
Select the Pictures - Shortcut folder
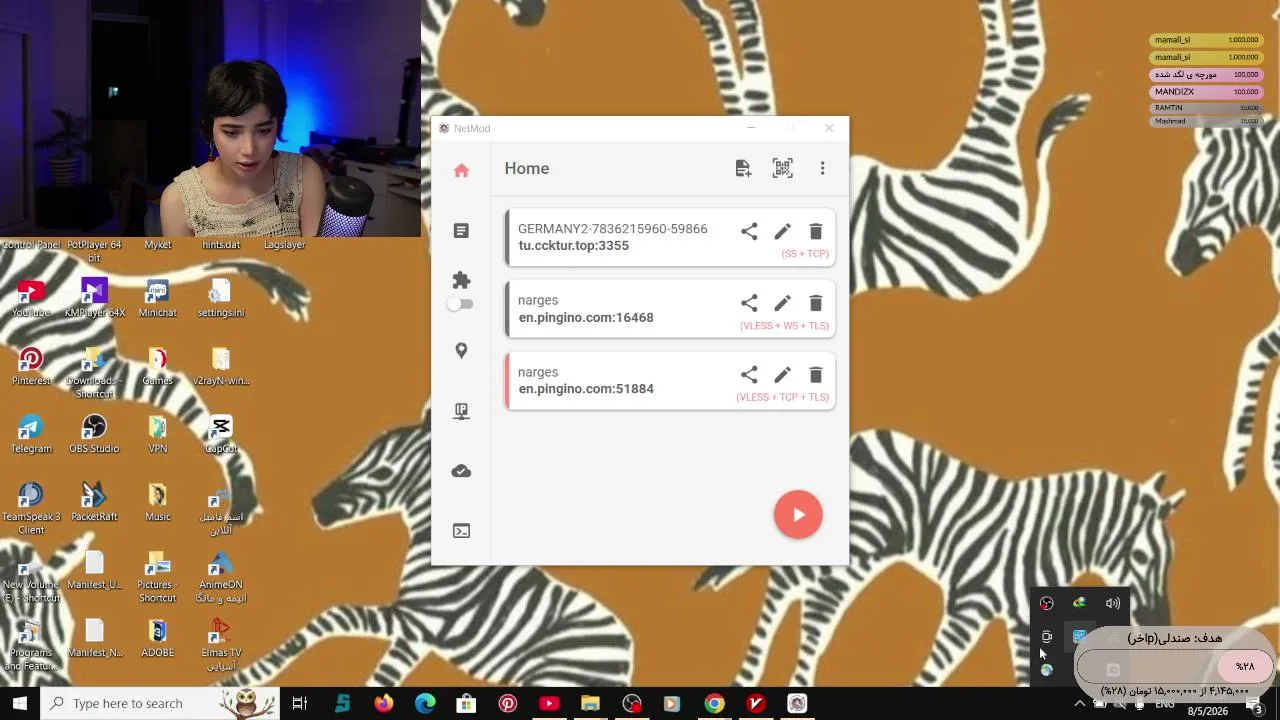point(157,576)
